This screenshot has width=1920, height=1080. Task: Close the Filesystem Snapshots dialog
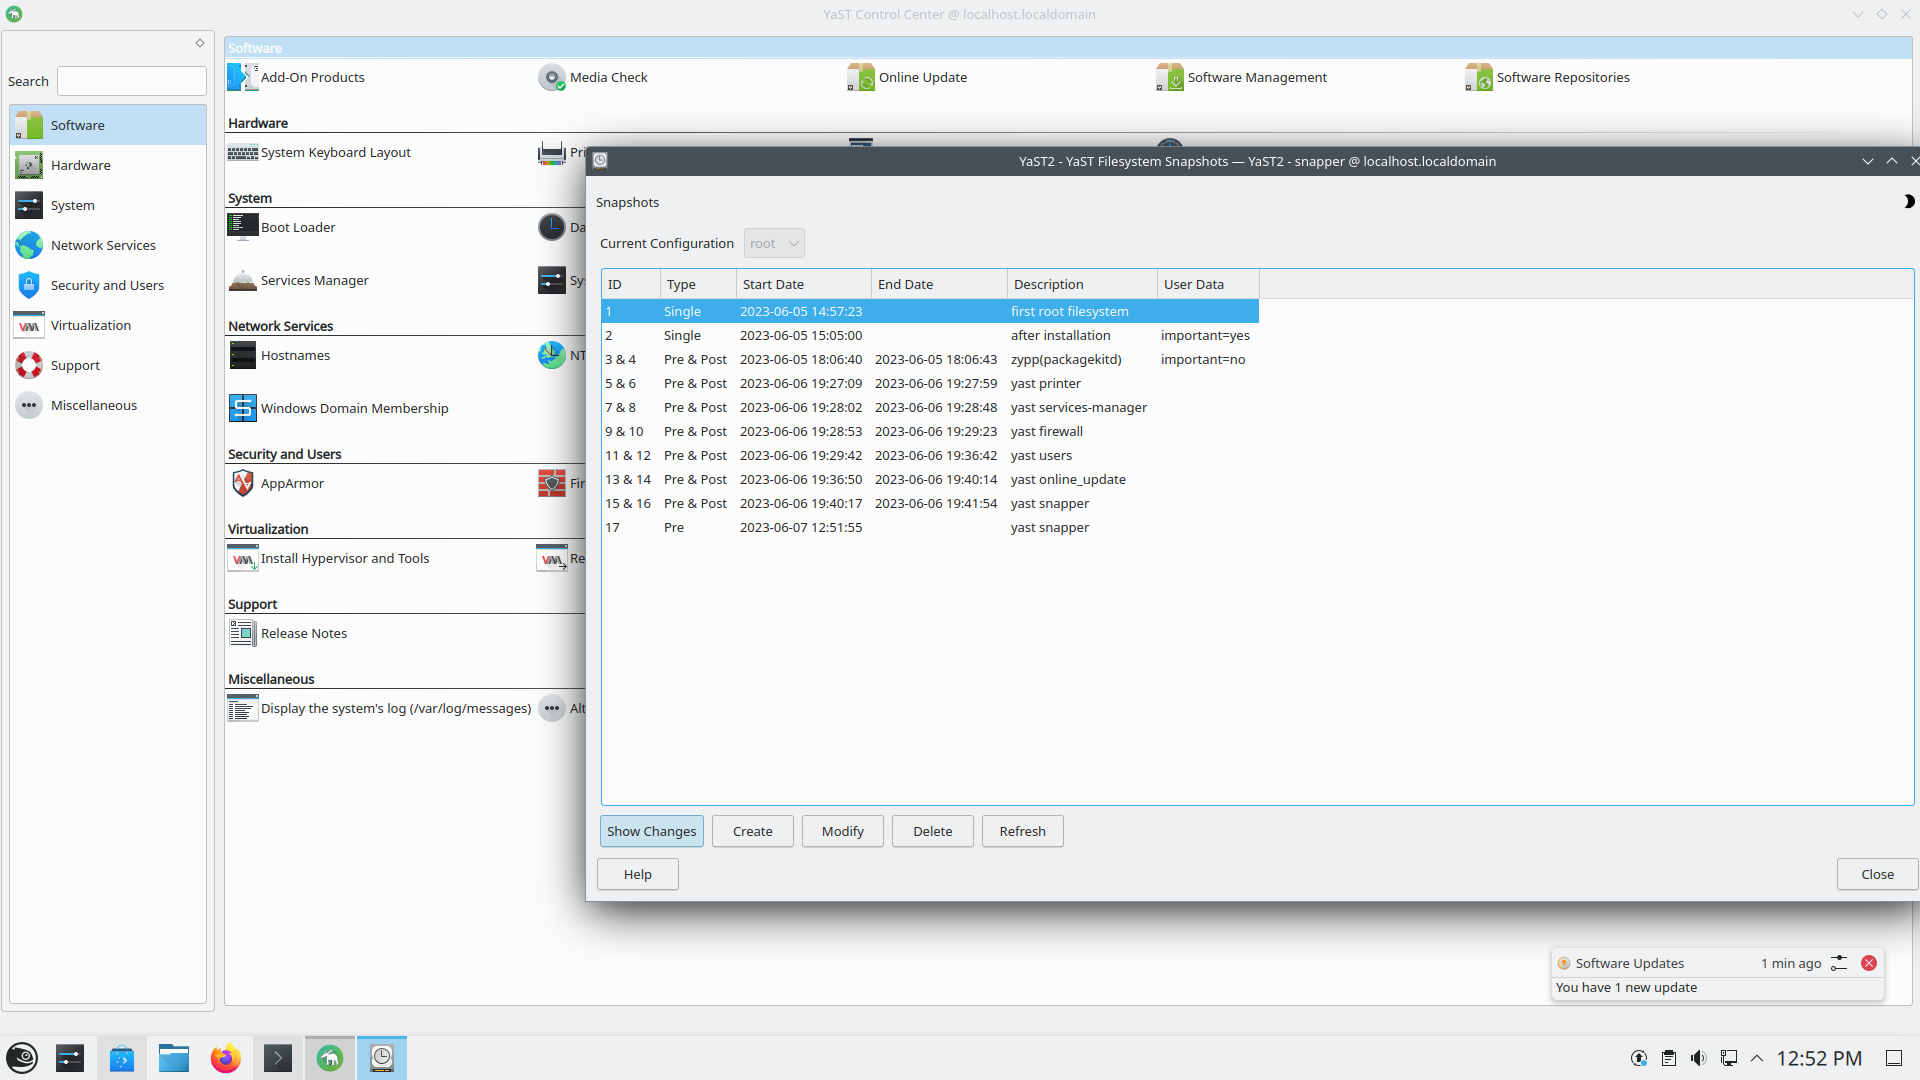pyautogui.click(x=1878, y=874)
